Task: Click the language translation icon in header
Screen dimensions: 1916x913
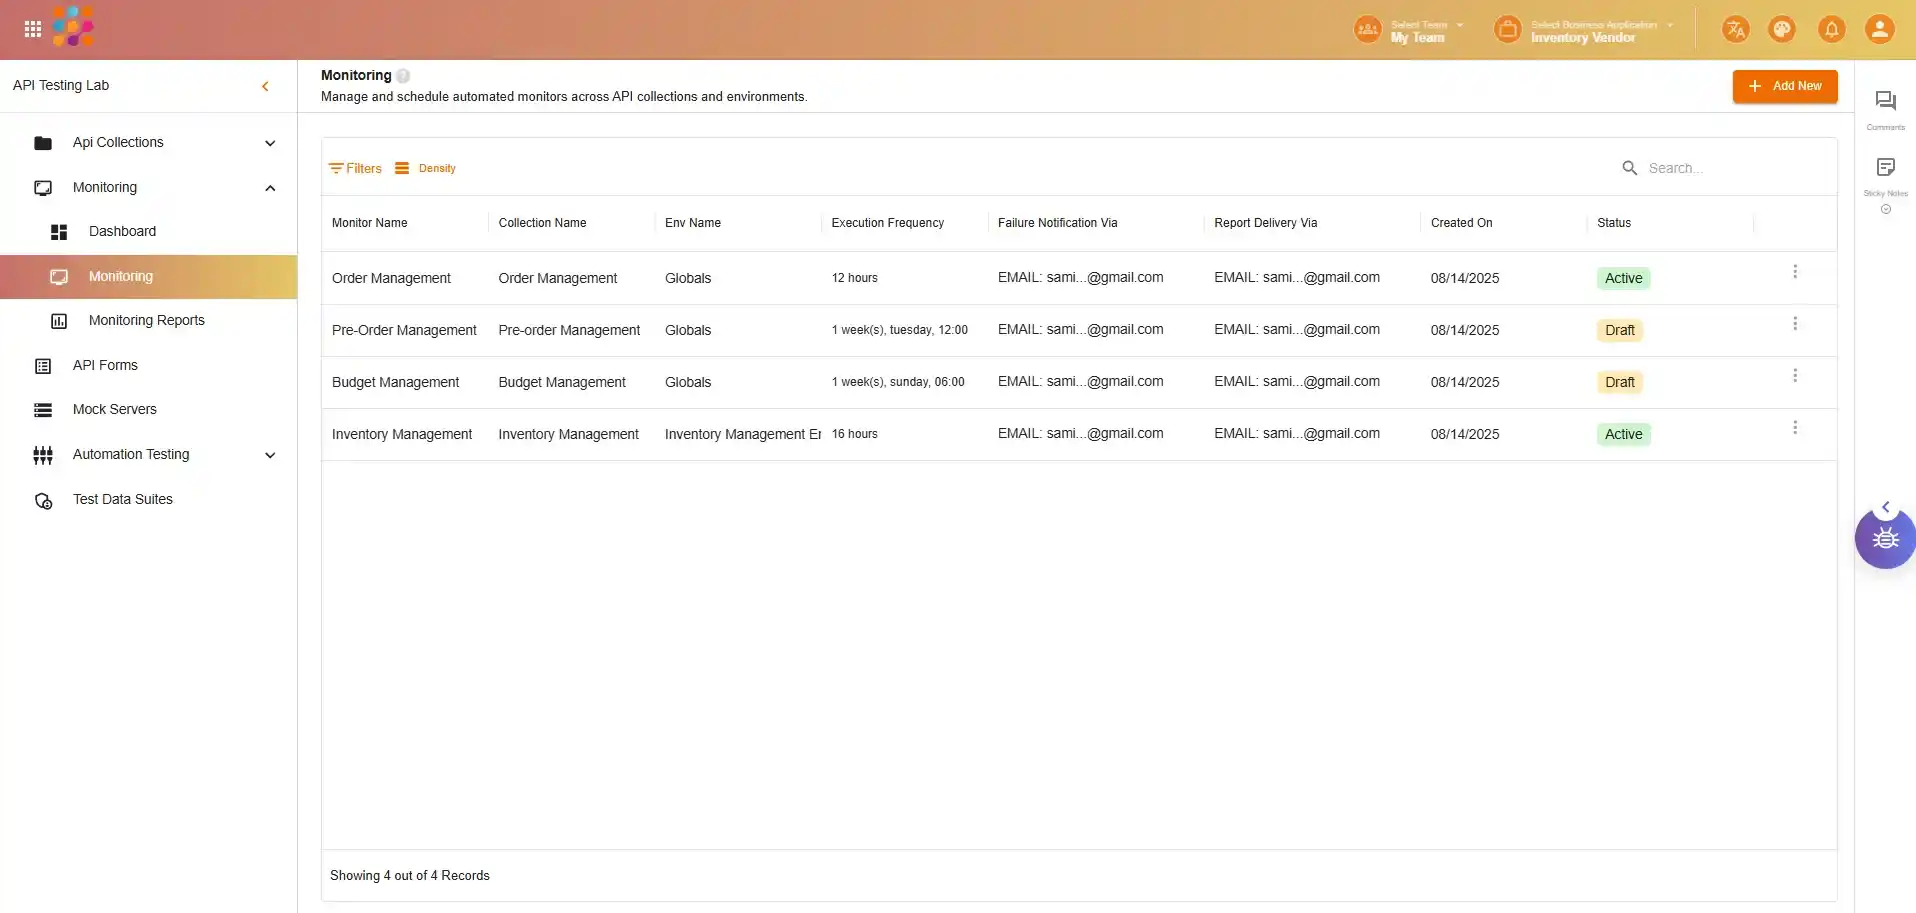Action: tap(1735, 29)
